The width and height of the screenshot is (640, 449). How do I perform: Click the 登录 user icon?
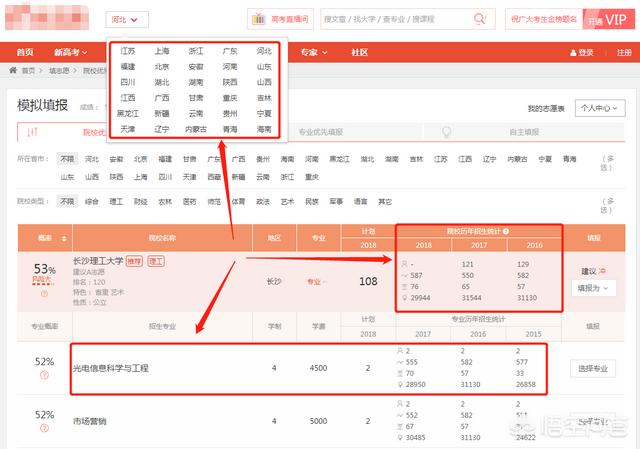tap(572, 52)
